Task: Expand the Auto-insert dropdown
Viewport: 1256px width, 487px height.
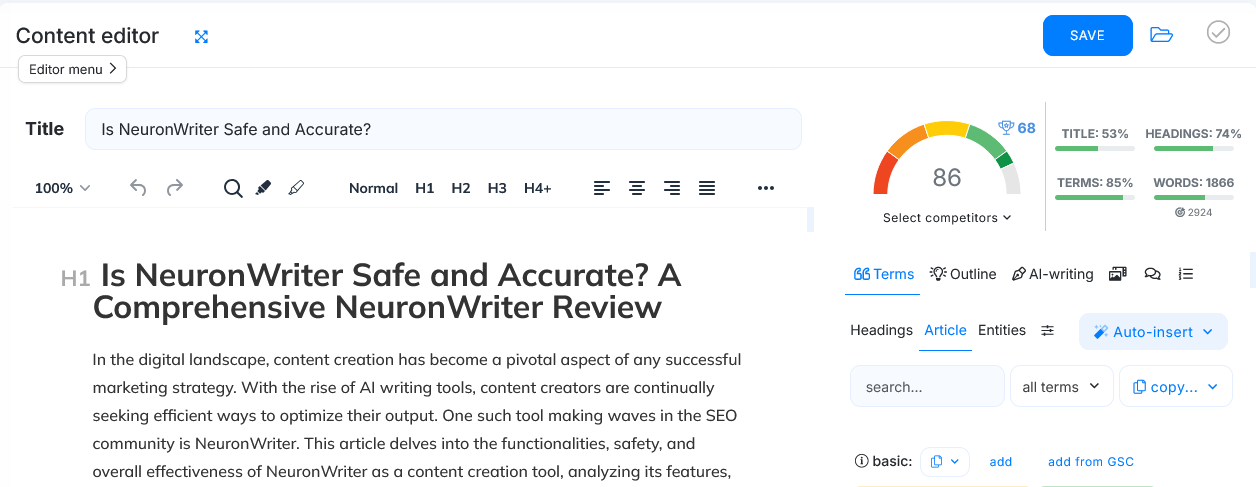Action: [1153, 332]
